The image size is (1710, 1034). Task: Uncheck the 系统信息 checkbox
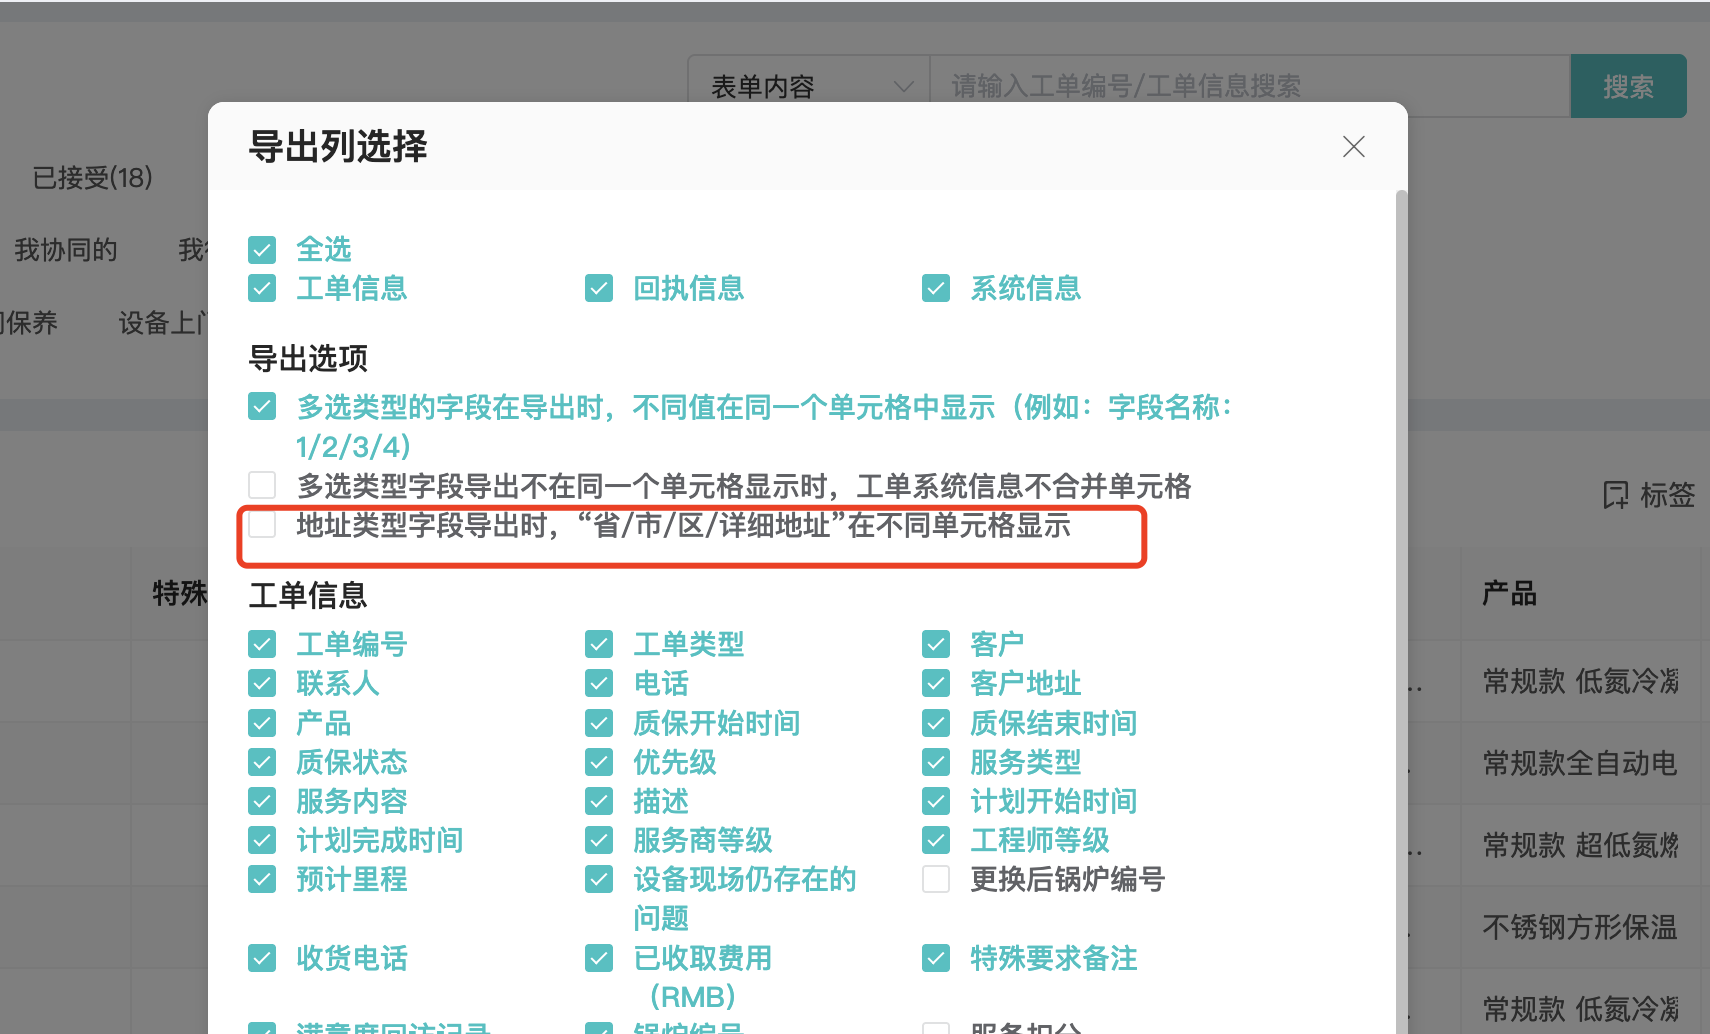coord(936,289)
